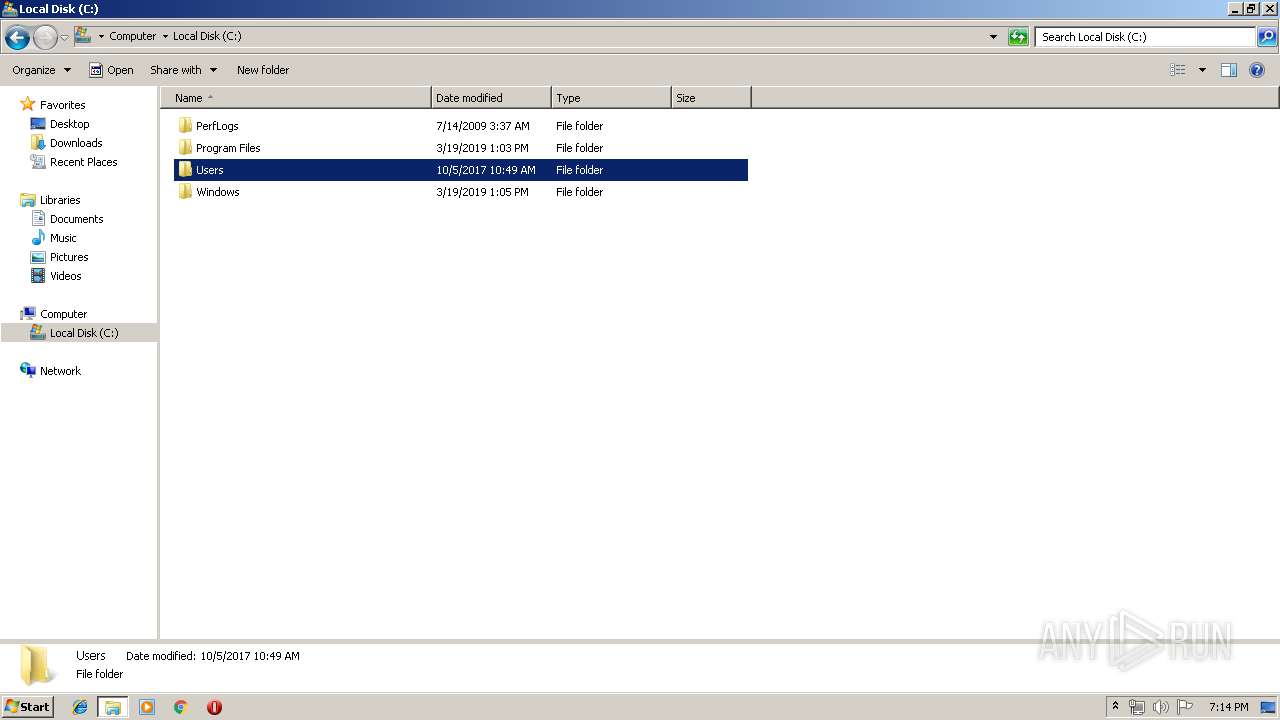This screenshot has height=720, width=1280.
Task: Click Show desktop button at taskbar end
Action: click(1269, 707)
